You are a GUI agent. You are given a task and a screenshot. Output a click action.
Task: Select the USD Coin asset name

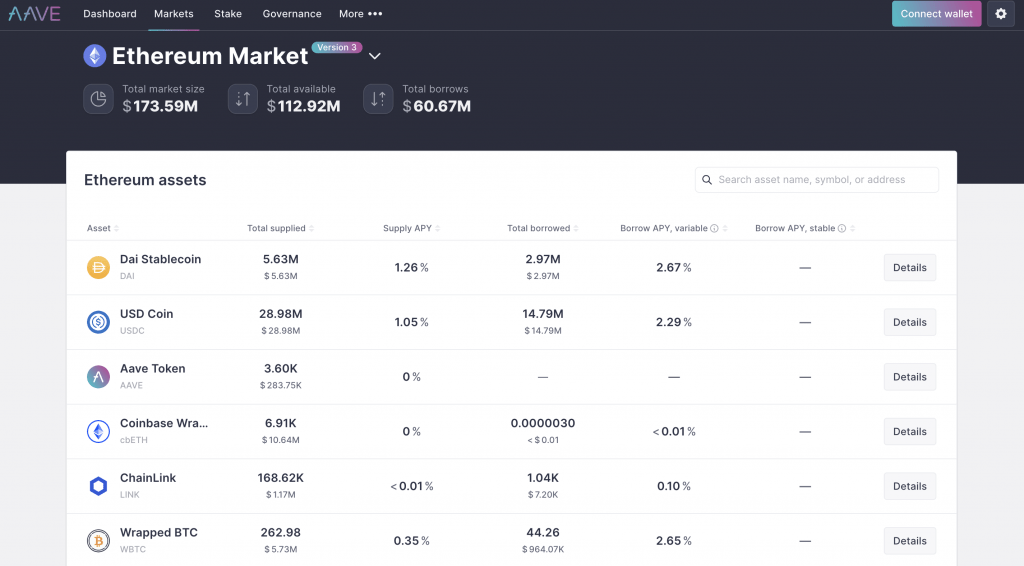click(x=146, y=314)
